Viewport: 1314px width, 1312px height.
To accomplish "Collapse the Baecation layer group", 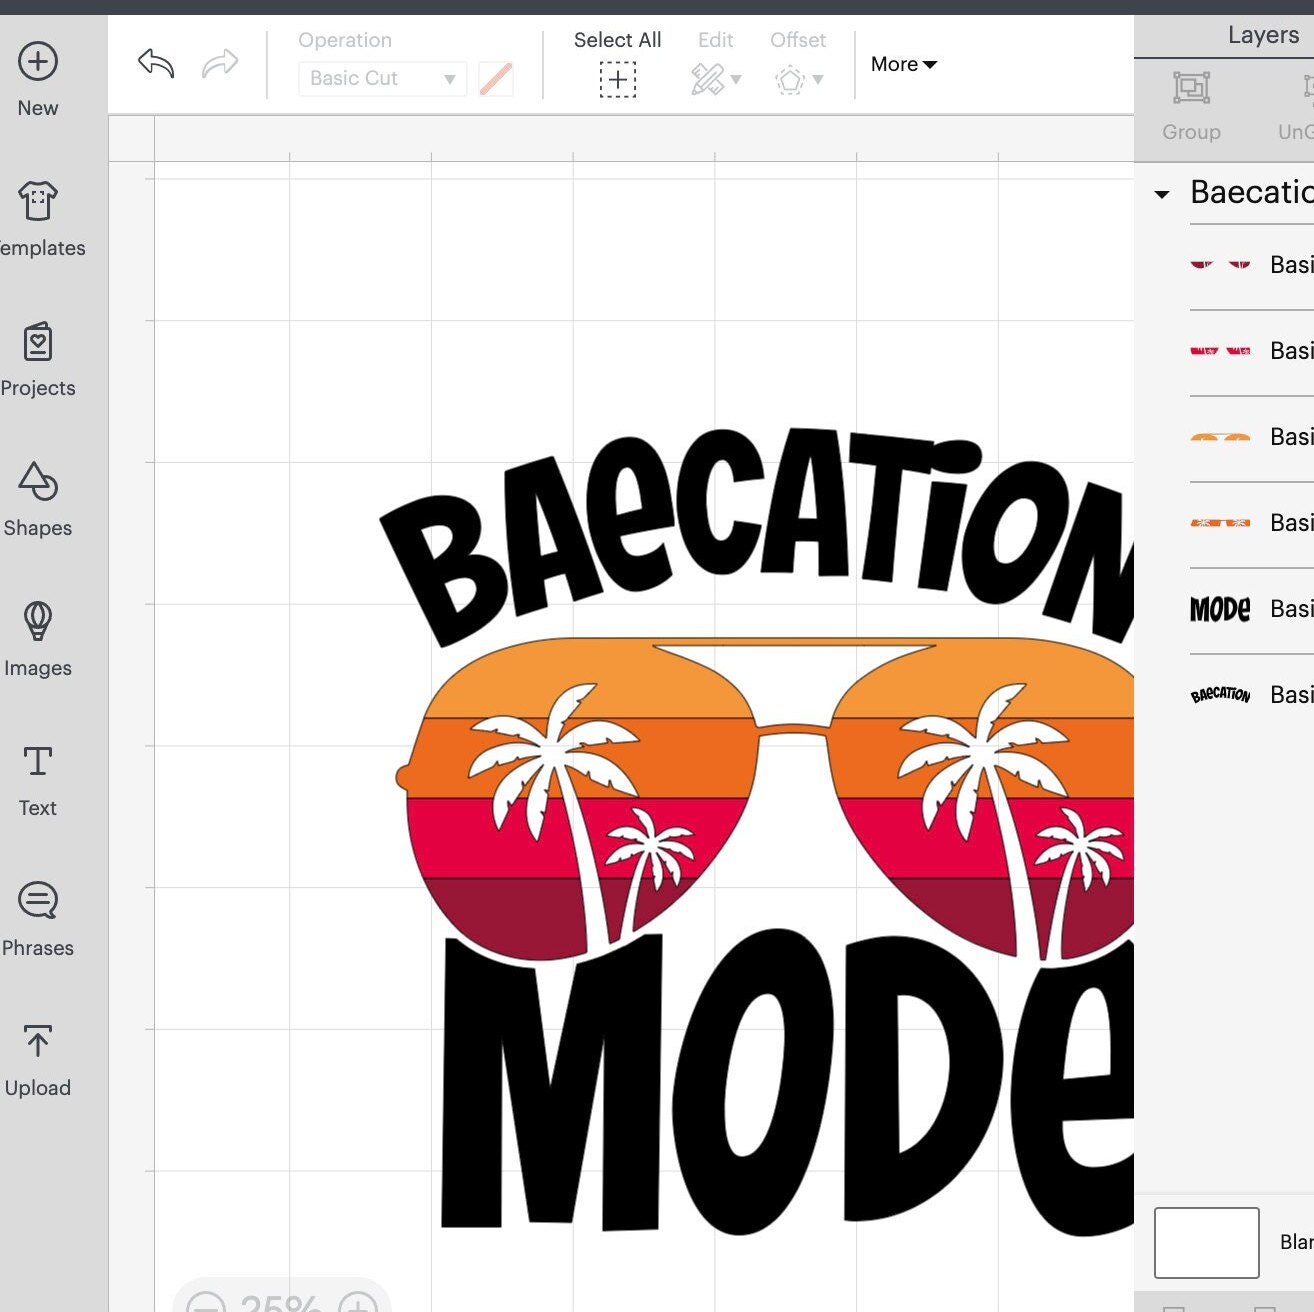I will (x=1162, y=194).
